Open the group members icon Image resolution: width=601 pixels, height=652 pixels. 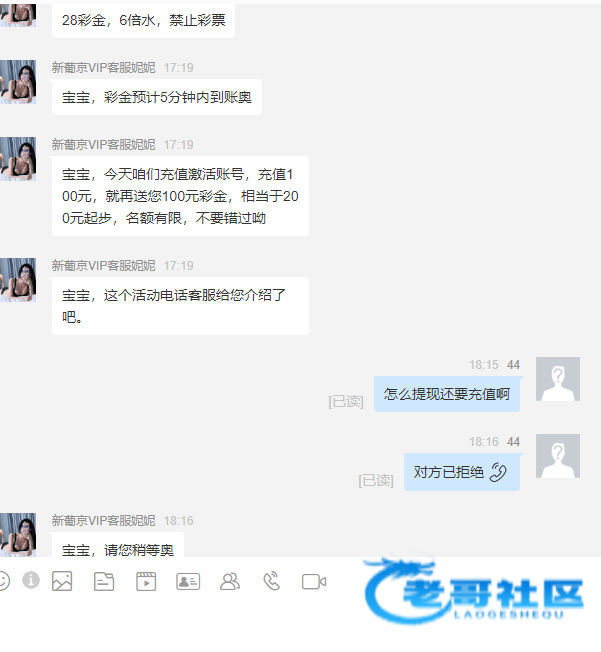coord(230,582)
